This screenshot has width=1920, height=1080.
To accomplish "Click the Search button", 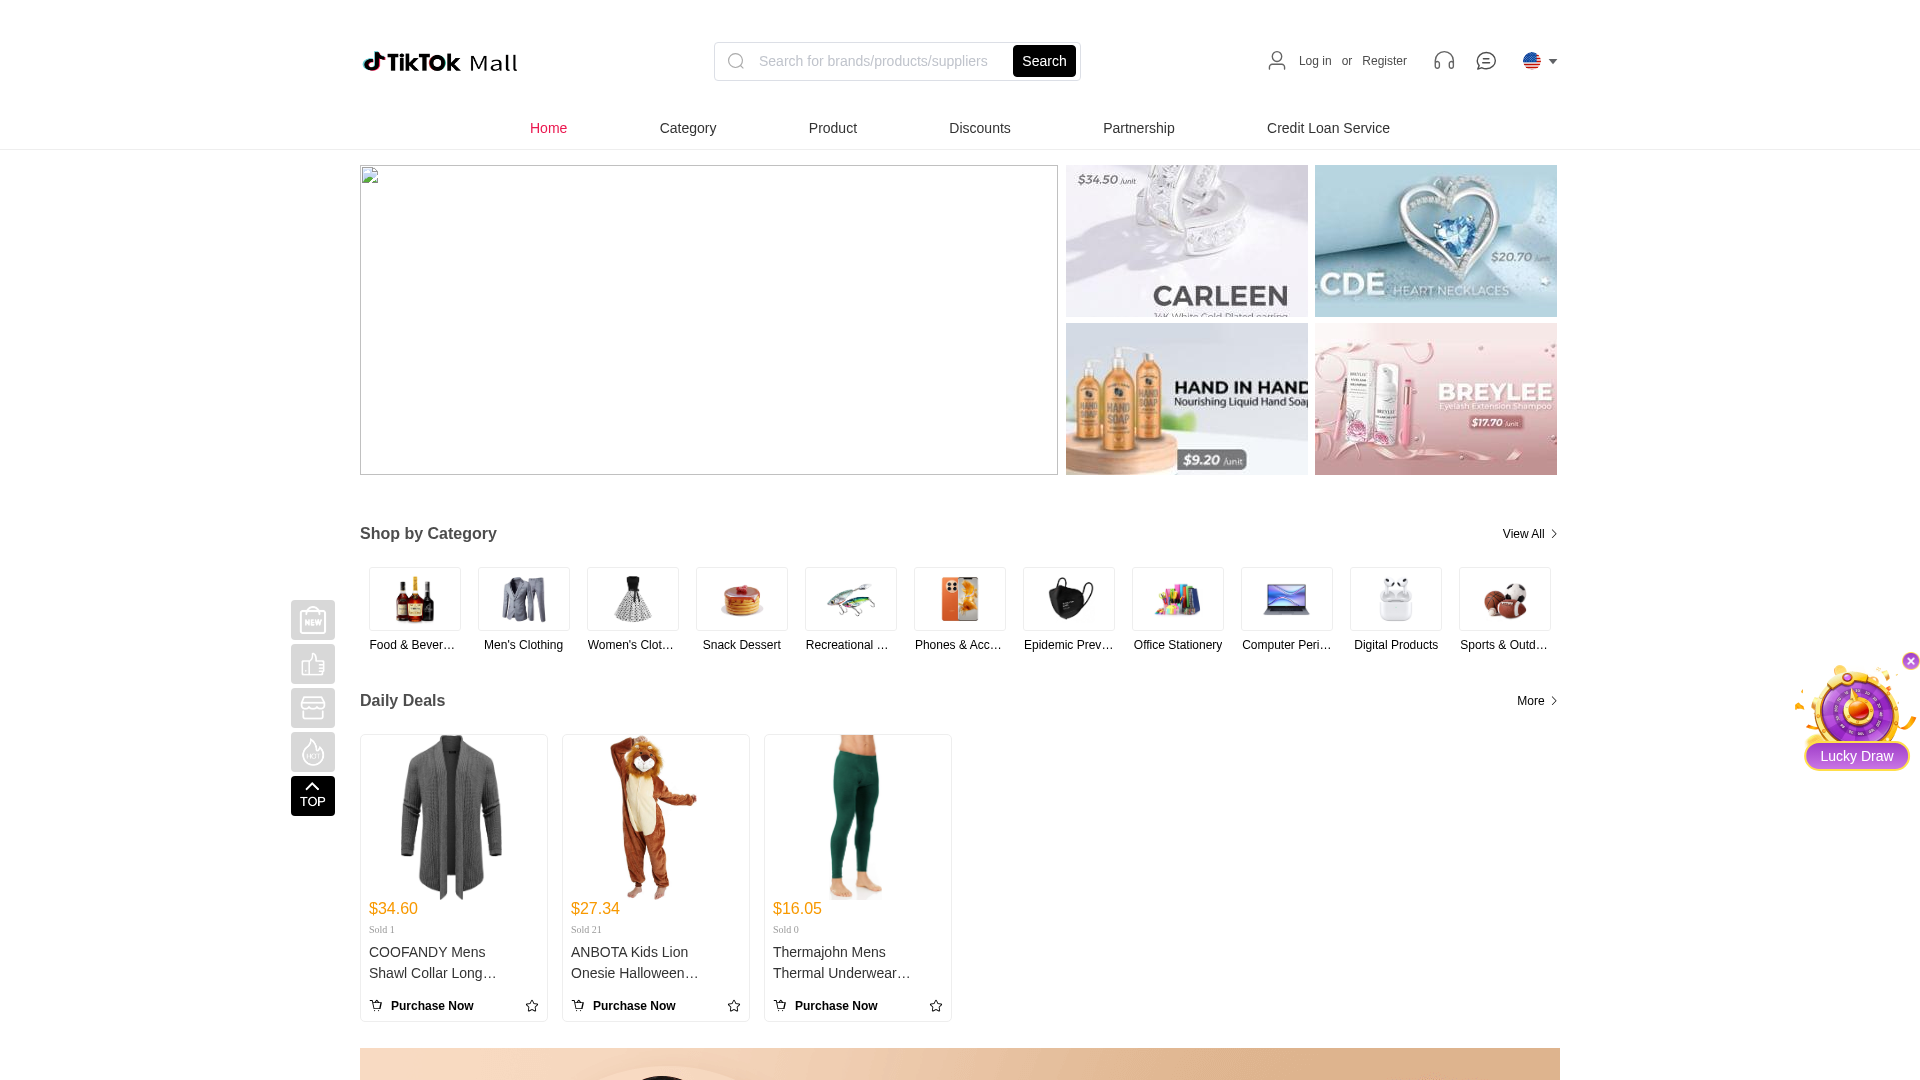I will pyautogui.click(x=1044, y=61).
